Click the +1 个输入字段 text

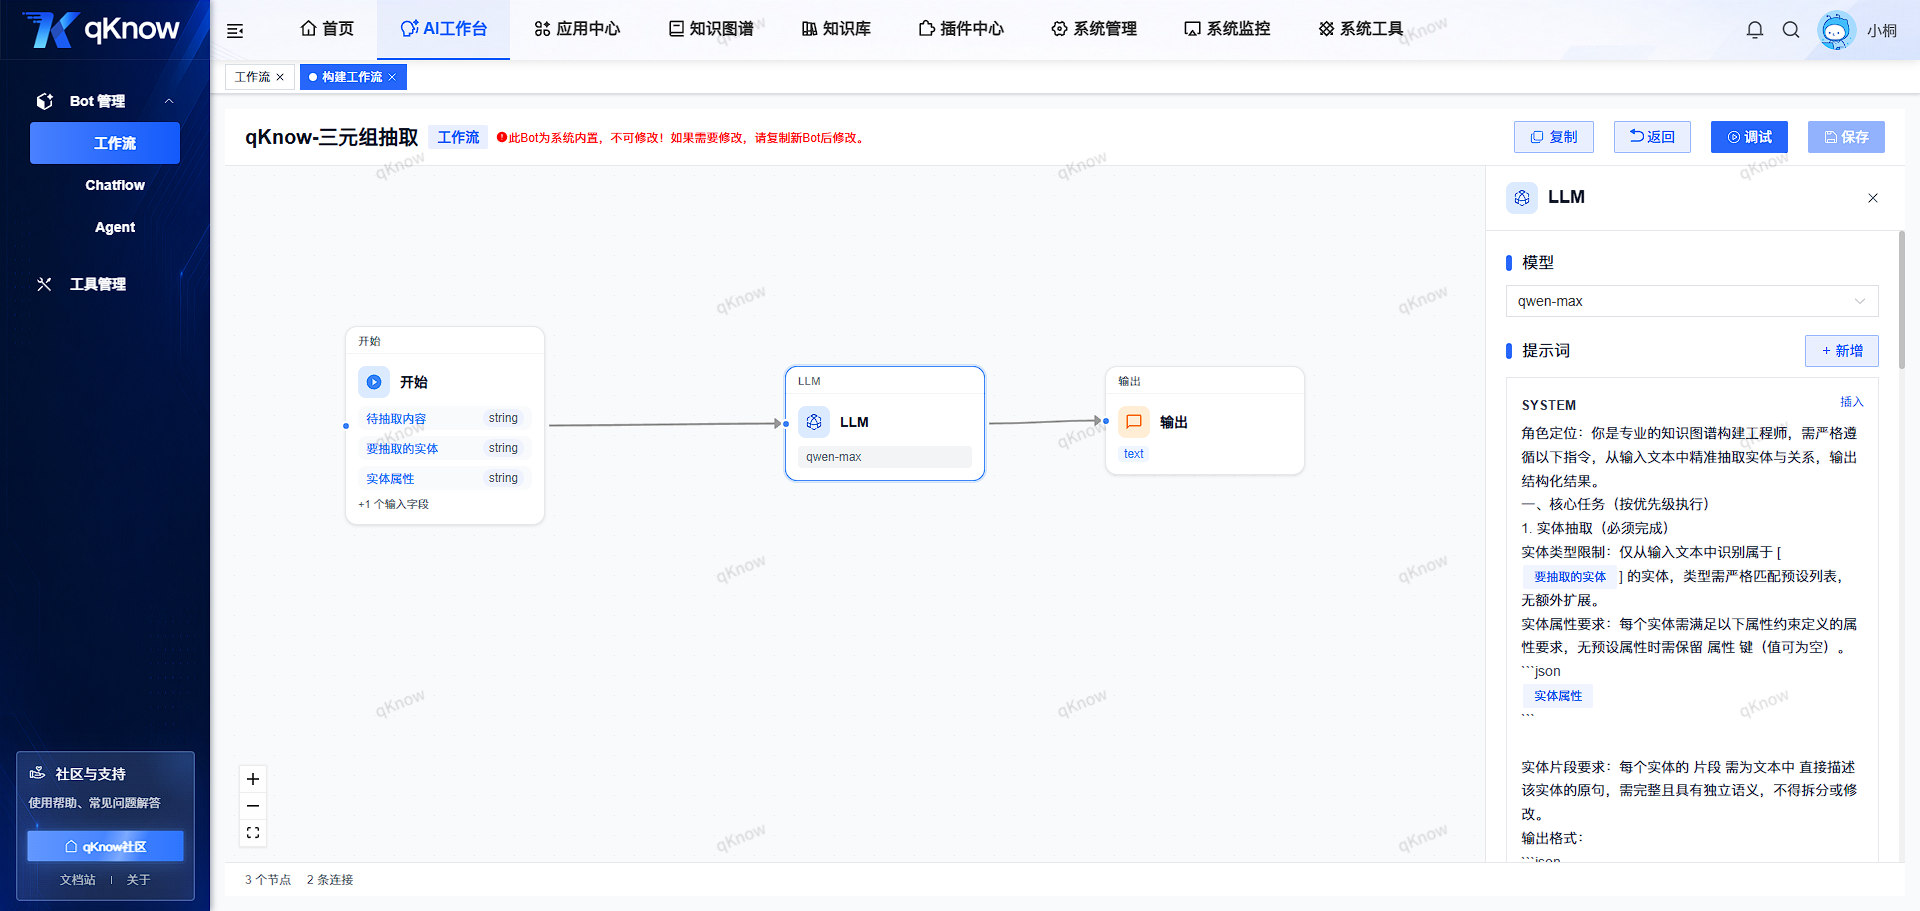tap(393, 505)
